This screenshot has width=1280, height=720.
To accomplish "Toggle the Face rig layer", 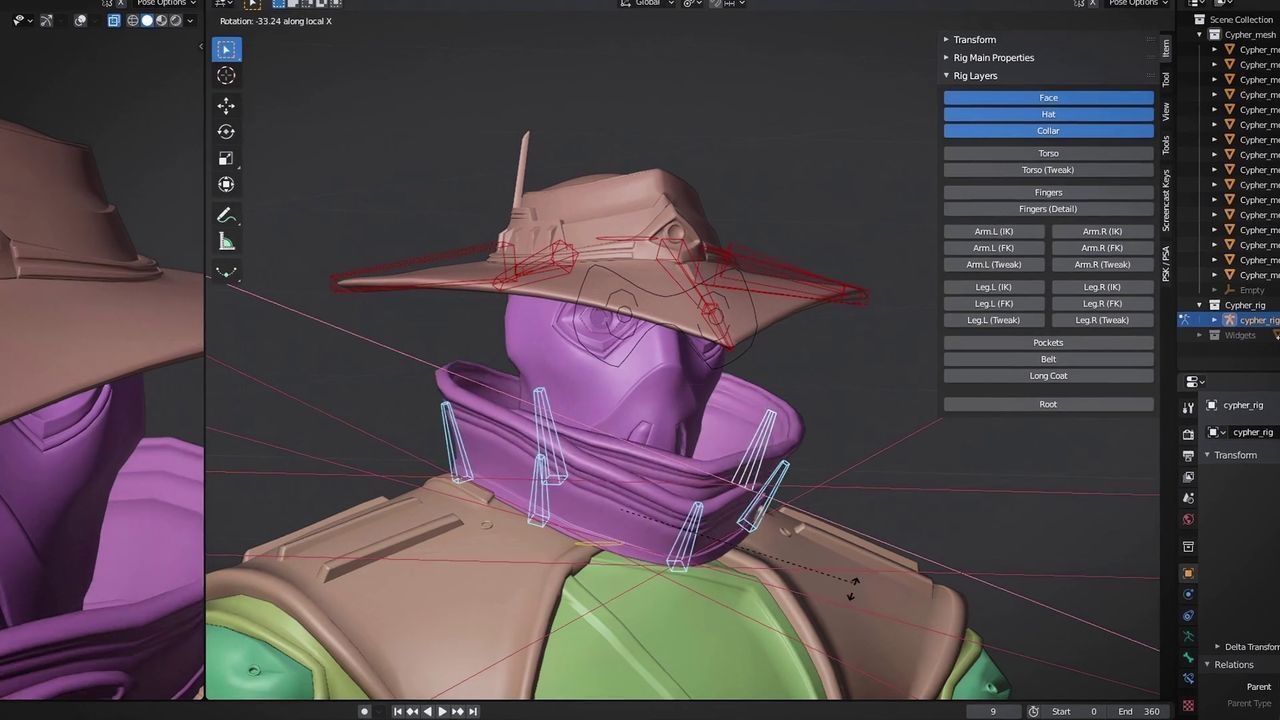I will click(1048, 98).
